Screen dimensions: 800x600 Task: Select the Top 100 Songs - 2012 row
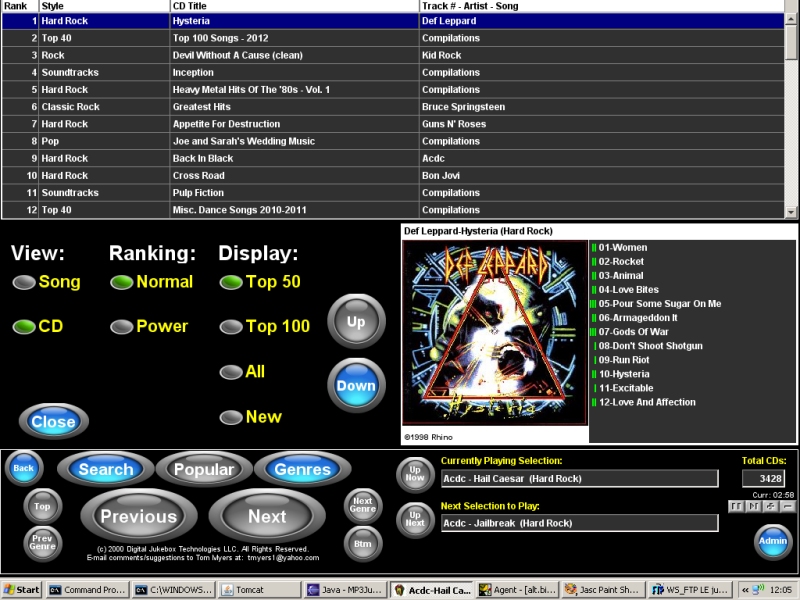393,38
